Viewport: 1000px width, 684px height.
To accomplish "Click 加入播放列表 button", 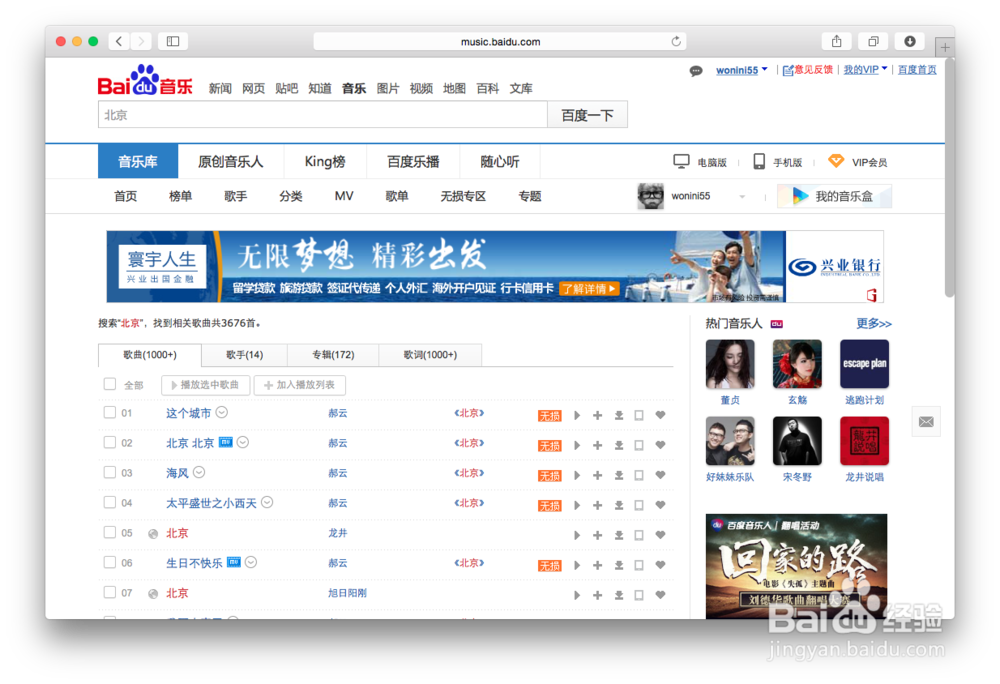I will click(300, 385).
